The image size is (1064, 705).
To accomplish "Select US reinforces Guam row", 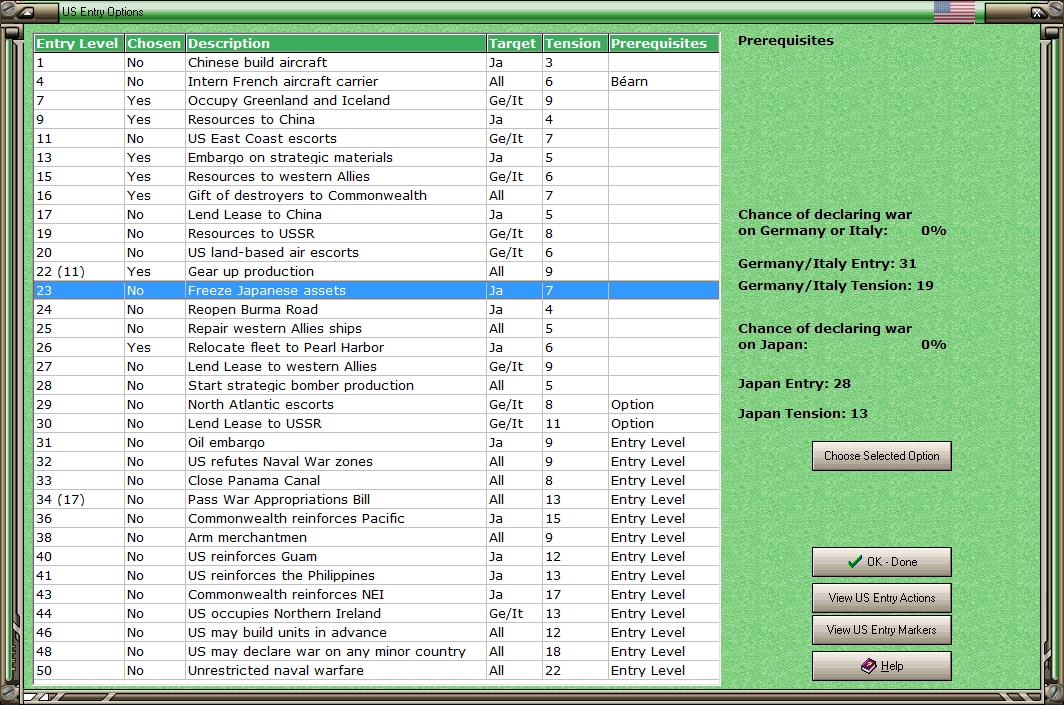I will click(377, 556).
